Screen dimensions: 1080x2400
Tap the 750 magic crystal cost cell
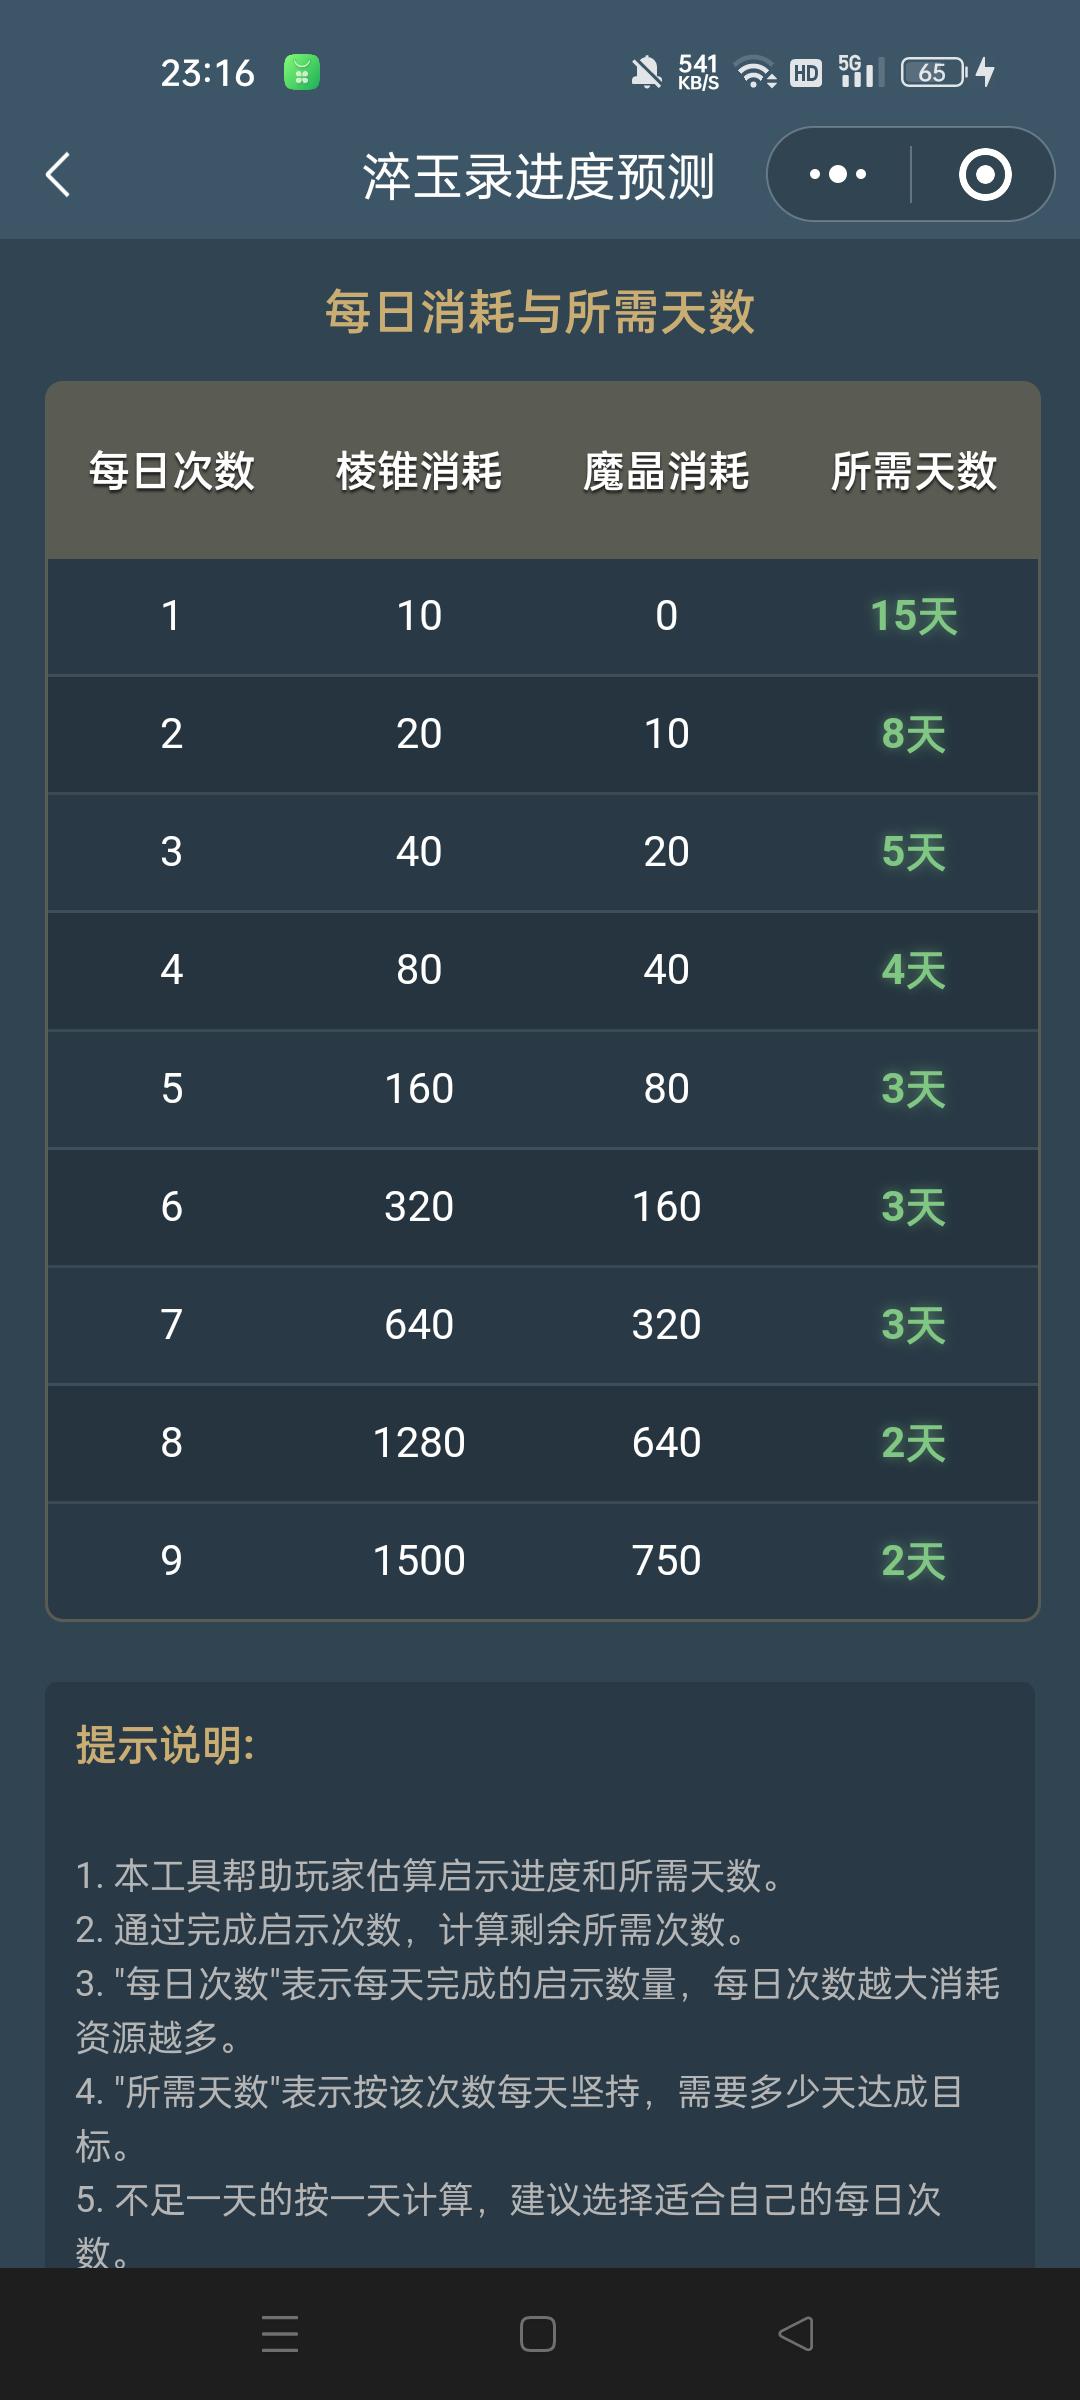point(666,1560)
